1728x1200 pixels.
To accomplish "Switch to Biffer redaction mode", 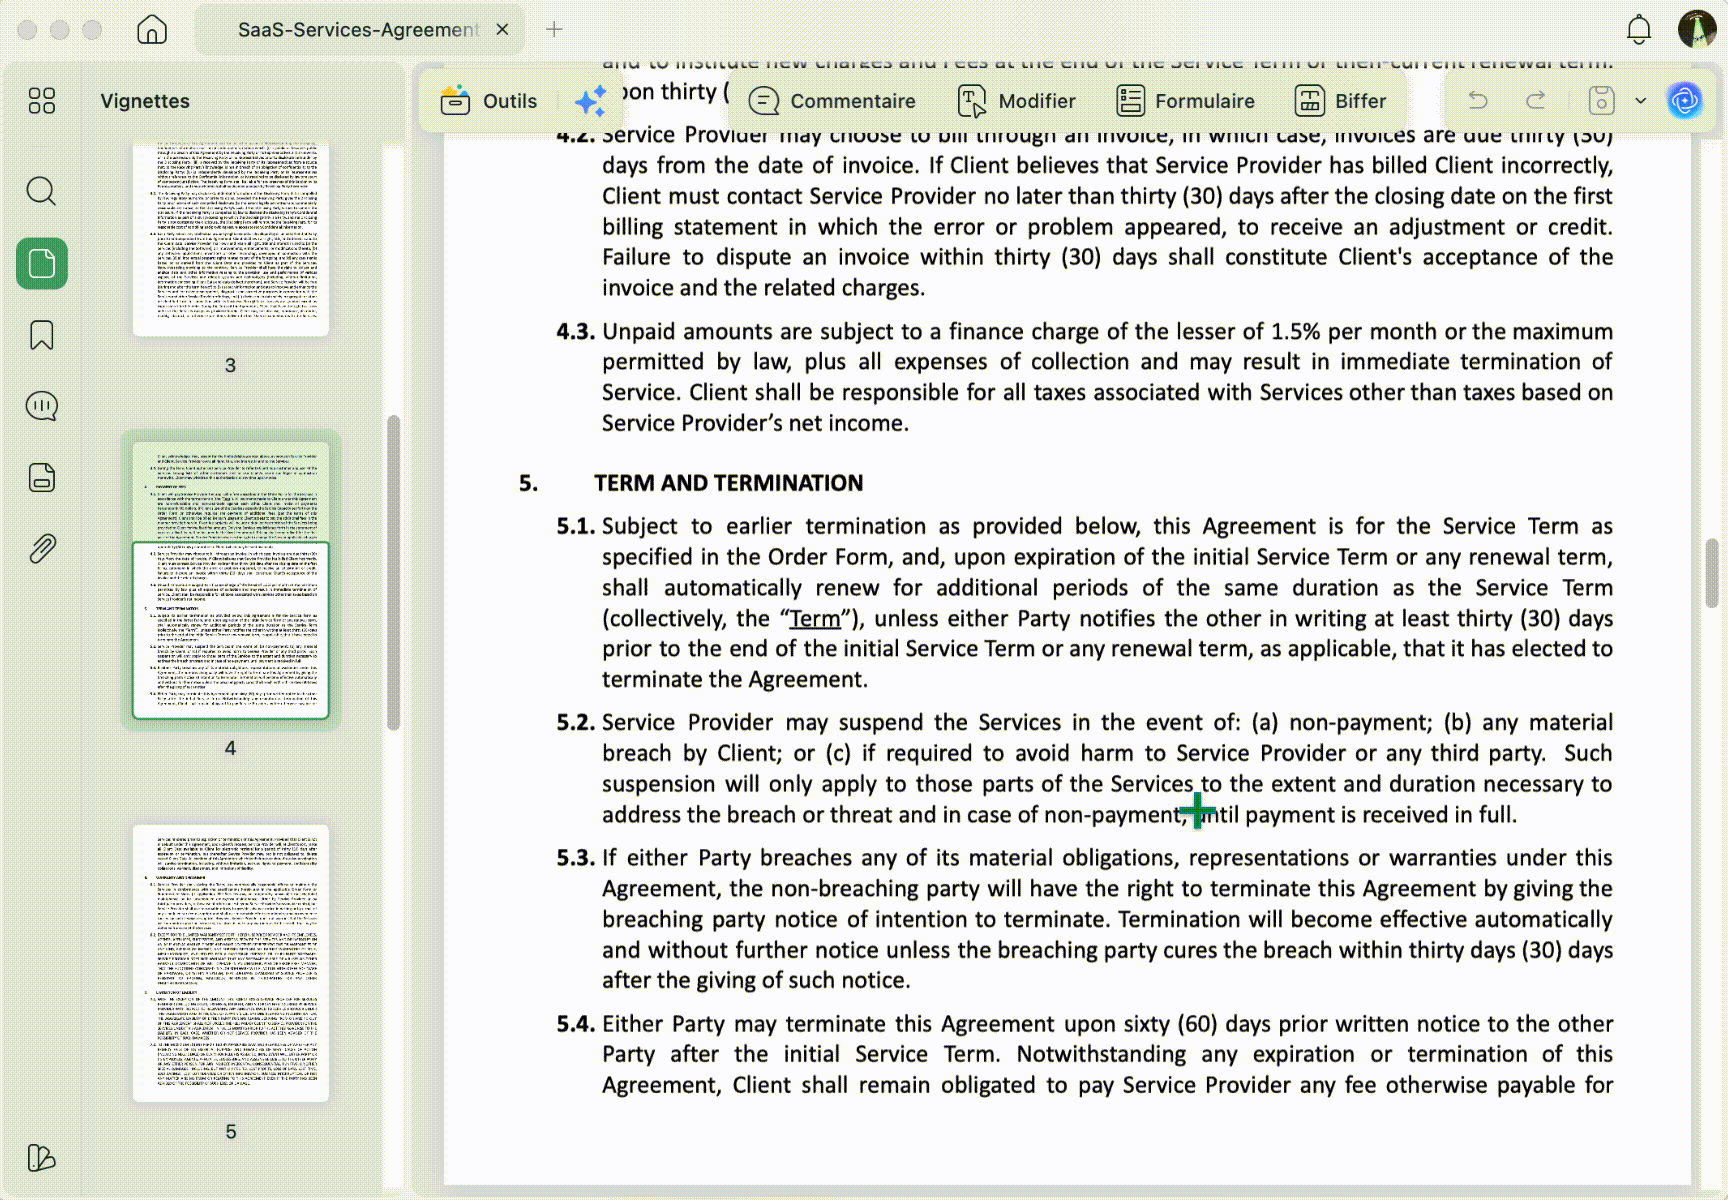I will (1341, 101).
